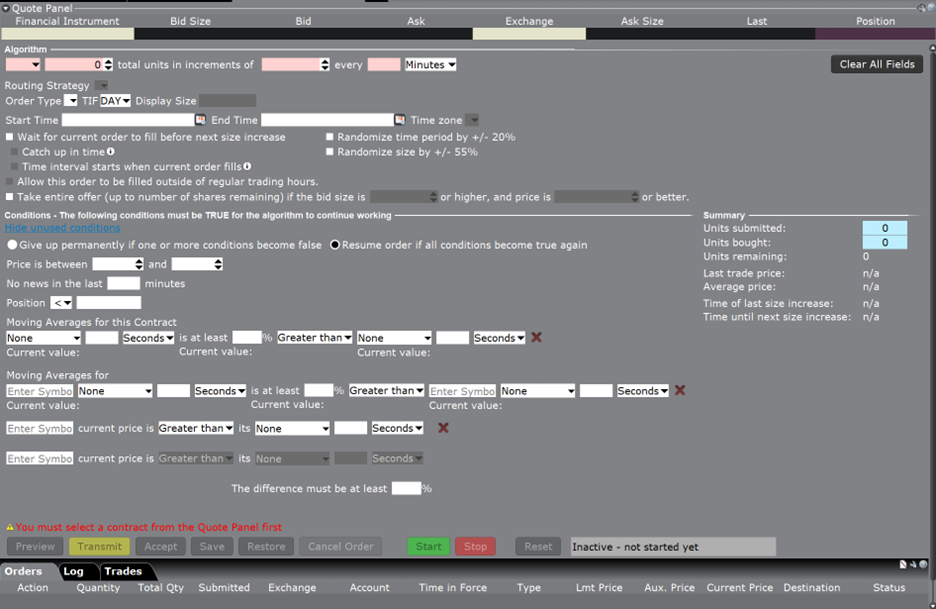This screenshot has width=936, height=609.
Task: Open Quote Panel configuration wrench icon
Action: tap(921, 8)
